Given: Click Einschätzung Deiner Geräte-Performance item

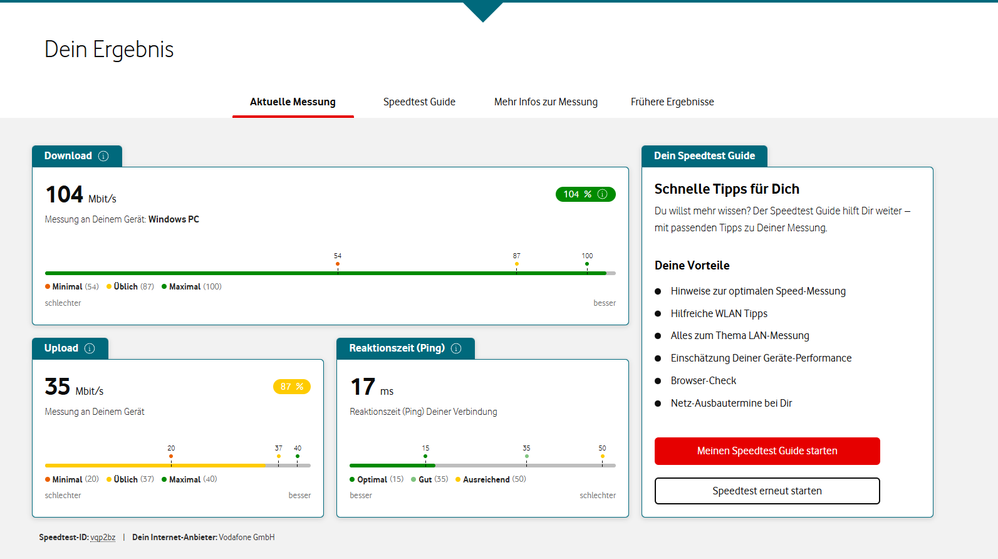Looking at the screenshot, I should click(761, 358).
